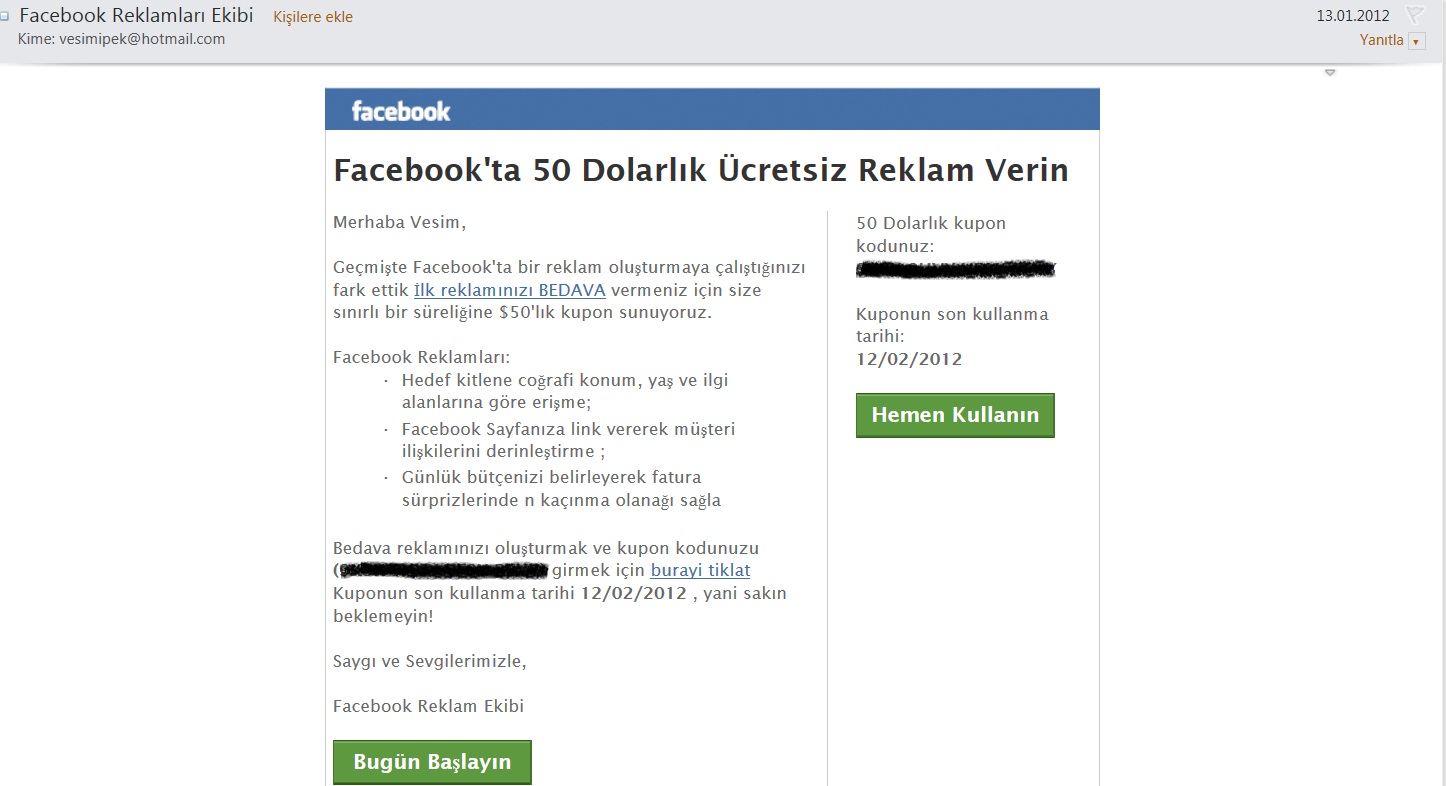
Task: Click the facebook logo in blue banner
Action: click(401, 111)
